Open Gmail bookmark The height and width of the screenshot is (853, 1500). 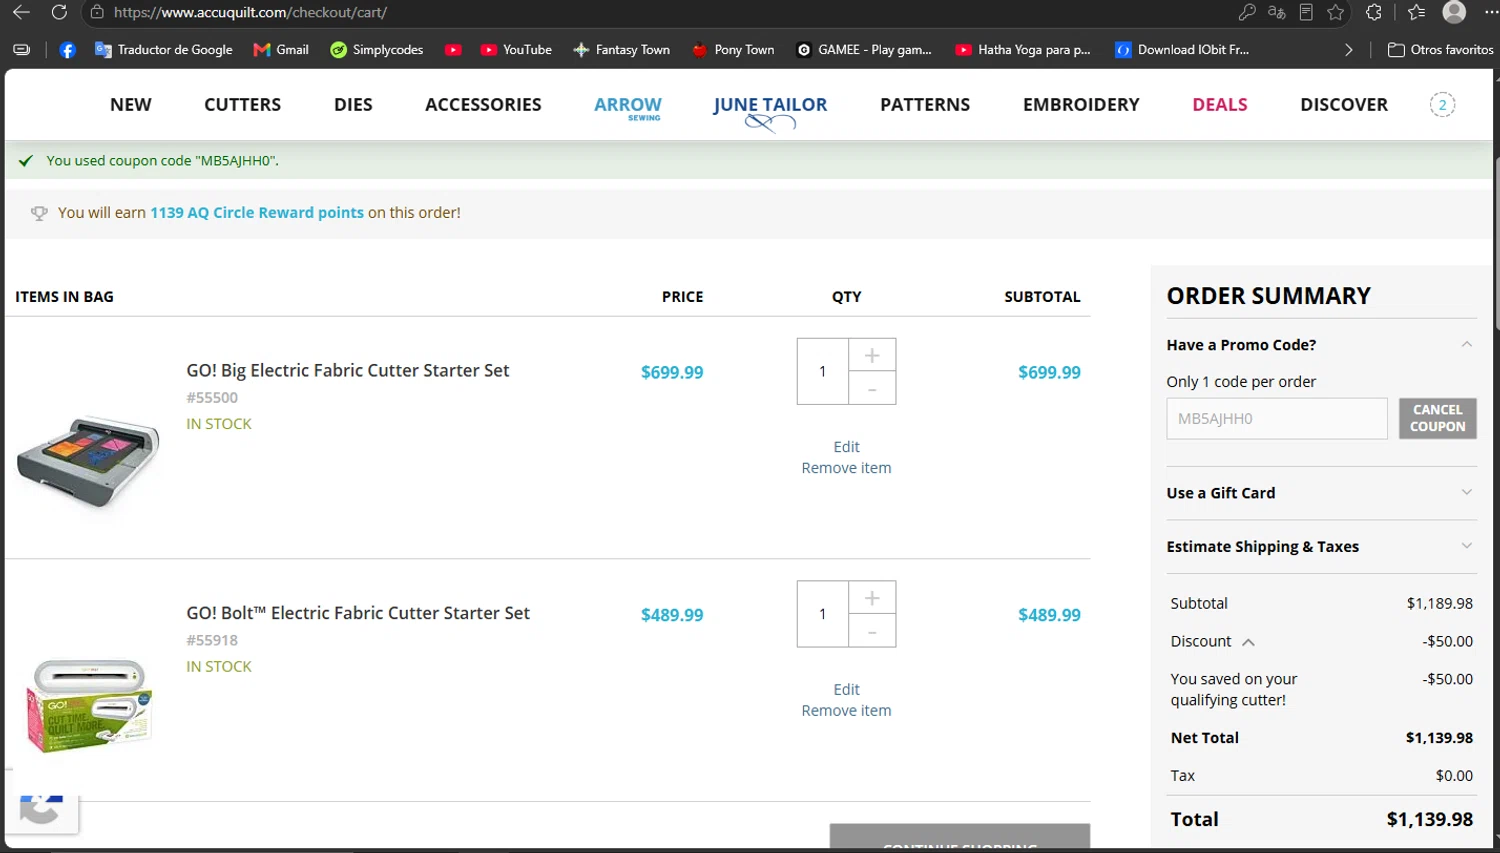[x=281, y=49]
